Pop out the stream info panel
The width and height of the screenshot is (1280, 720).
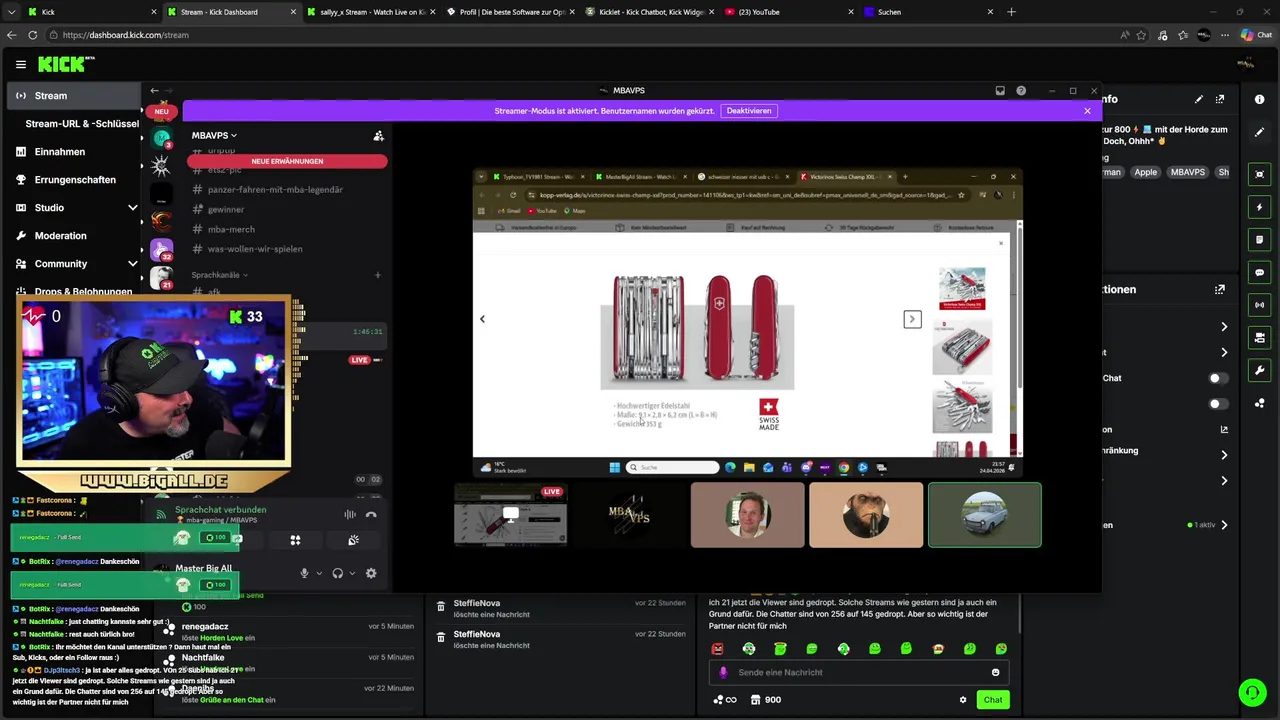[x=1220, y=99]
